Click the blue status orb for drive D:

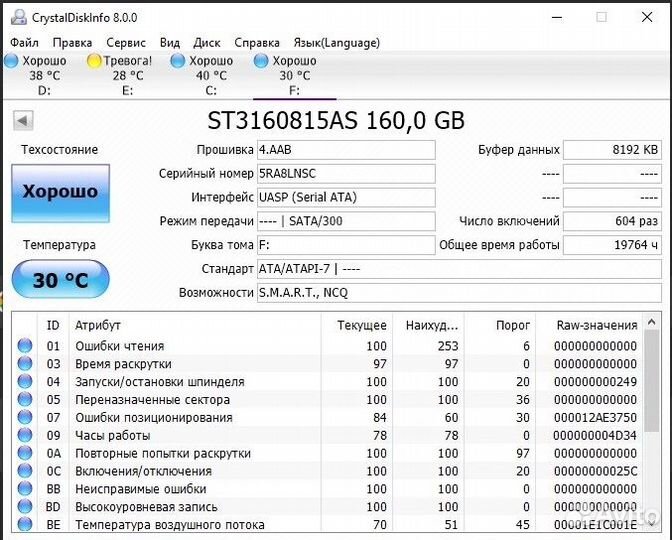[11, 61]
